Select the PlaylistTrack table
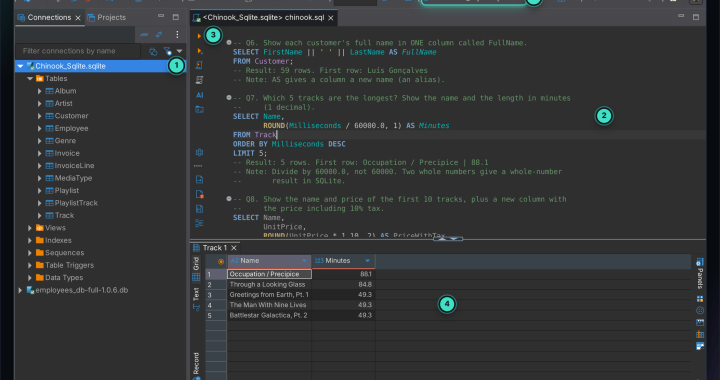The image size is (720, 380). pyautogui.click(x=76, y=203)
